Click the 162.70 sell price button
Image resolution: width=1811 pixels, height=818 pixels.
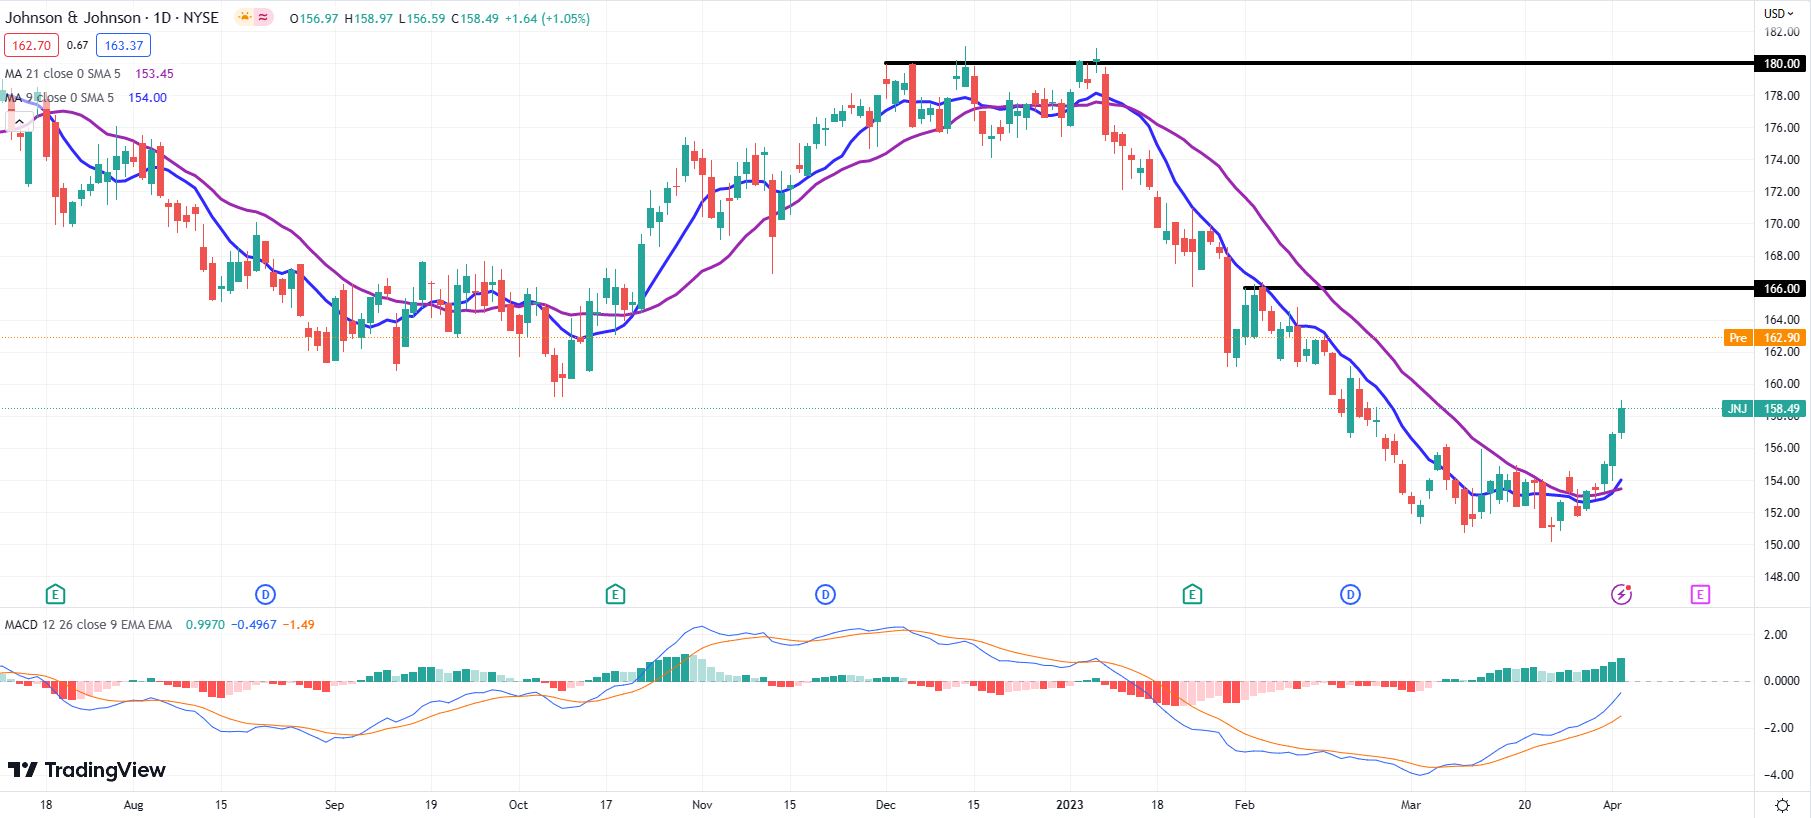tap(32, 45)
